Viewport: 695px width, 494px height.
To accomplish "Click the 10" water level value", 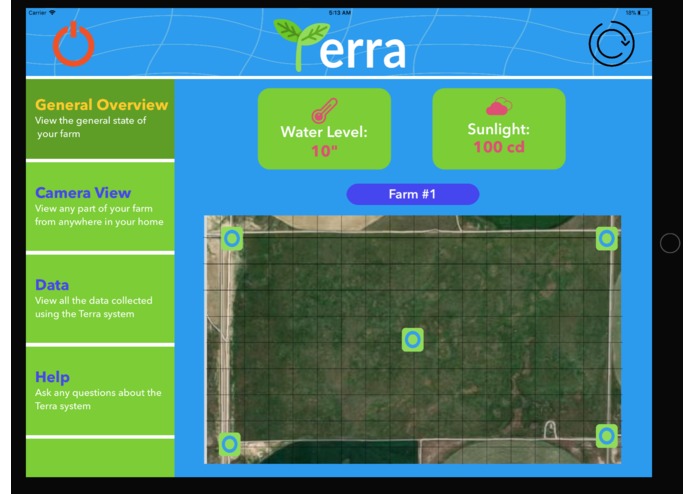I will click(x=324, y=151).
